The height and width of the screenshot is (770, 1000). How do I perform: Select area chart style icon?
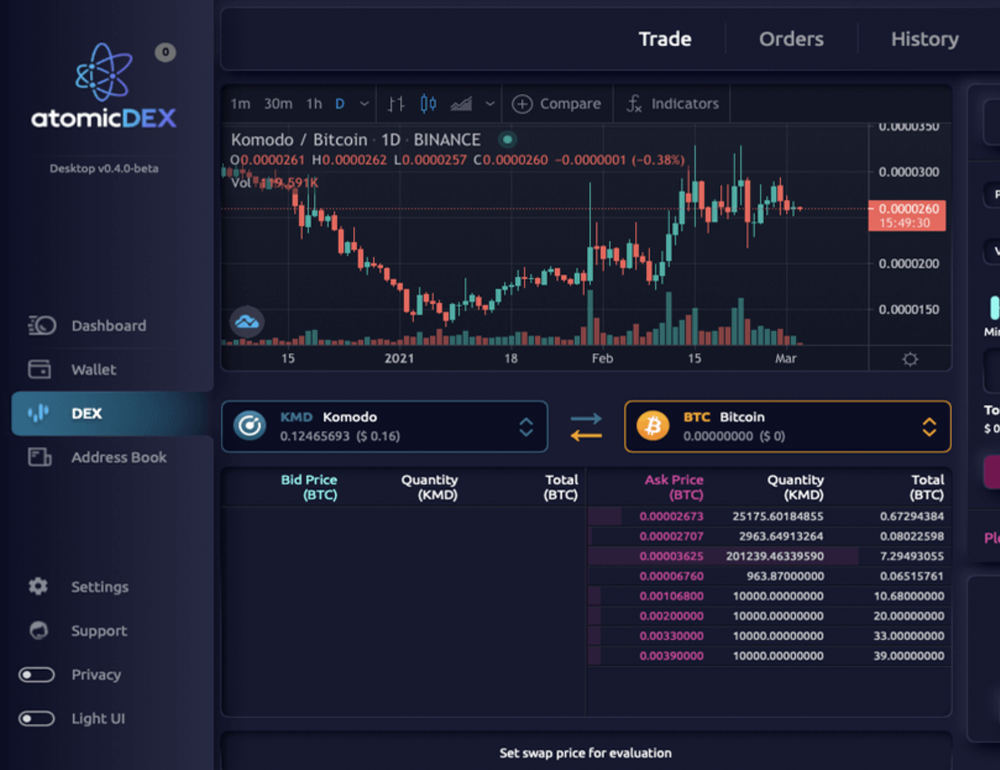(x=461, y=103)
